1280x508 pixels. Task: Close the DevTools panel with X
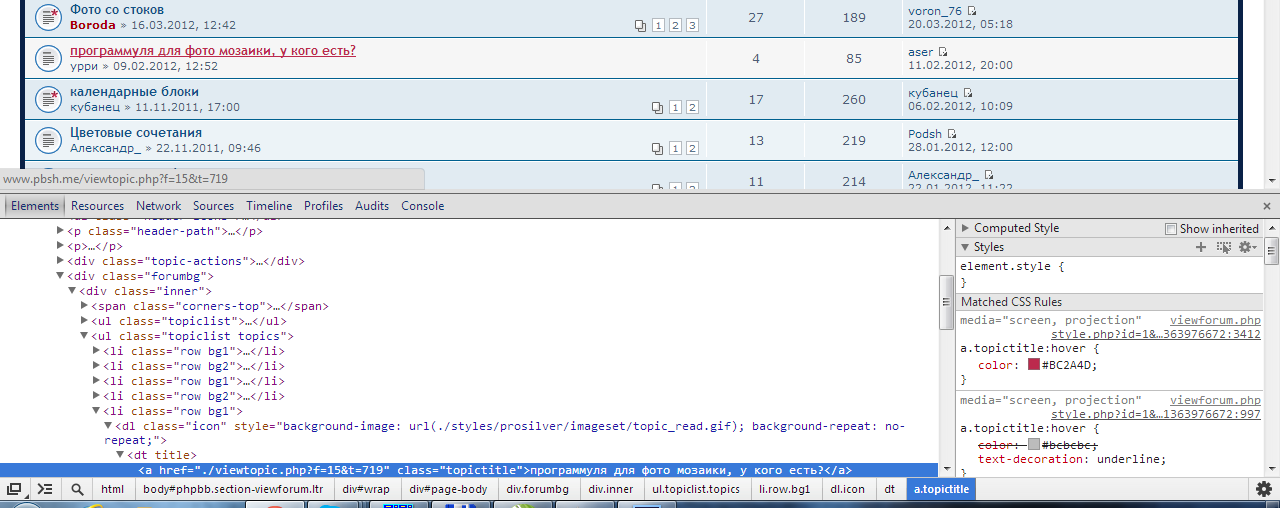click(x=1267, y=206)
